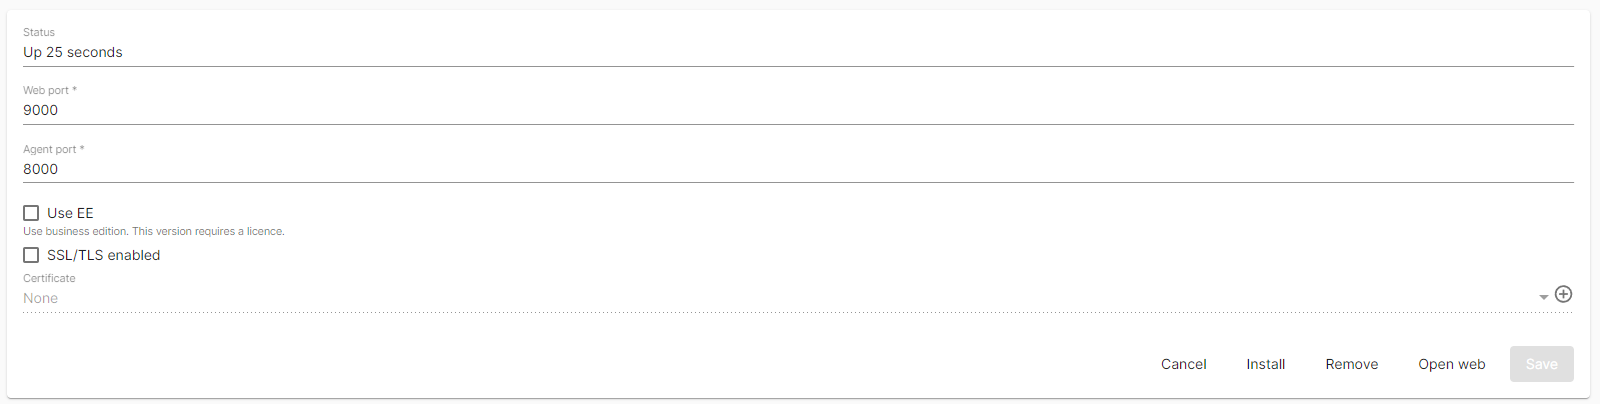The image size is (1600, 404).
Task: Click the Remove button
Action: coord(1351,364)
